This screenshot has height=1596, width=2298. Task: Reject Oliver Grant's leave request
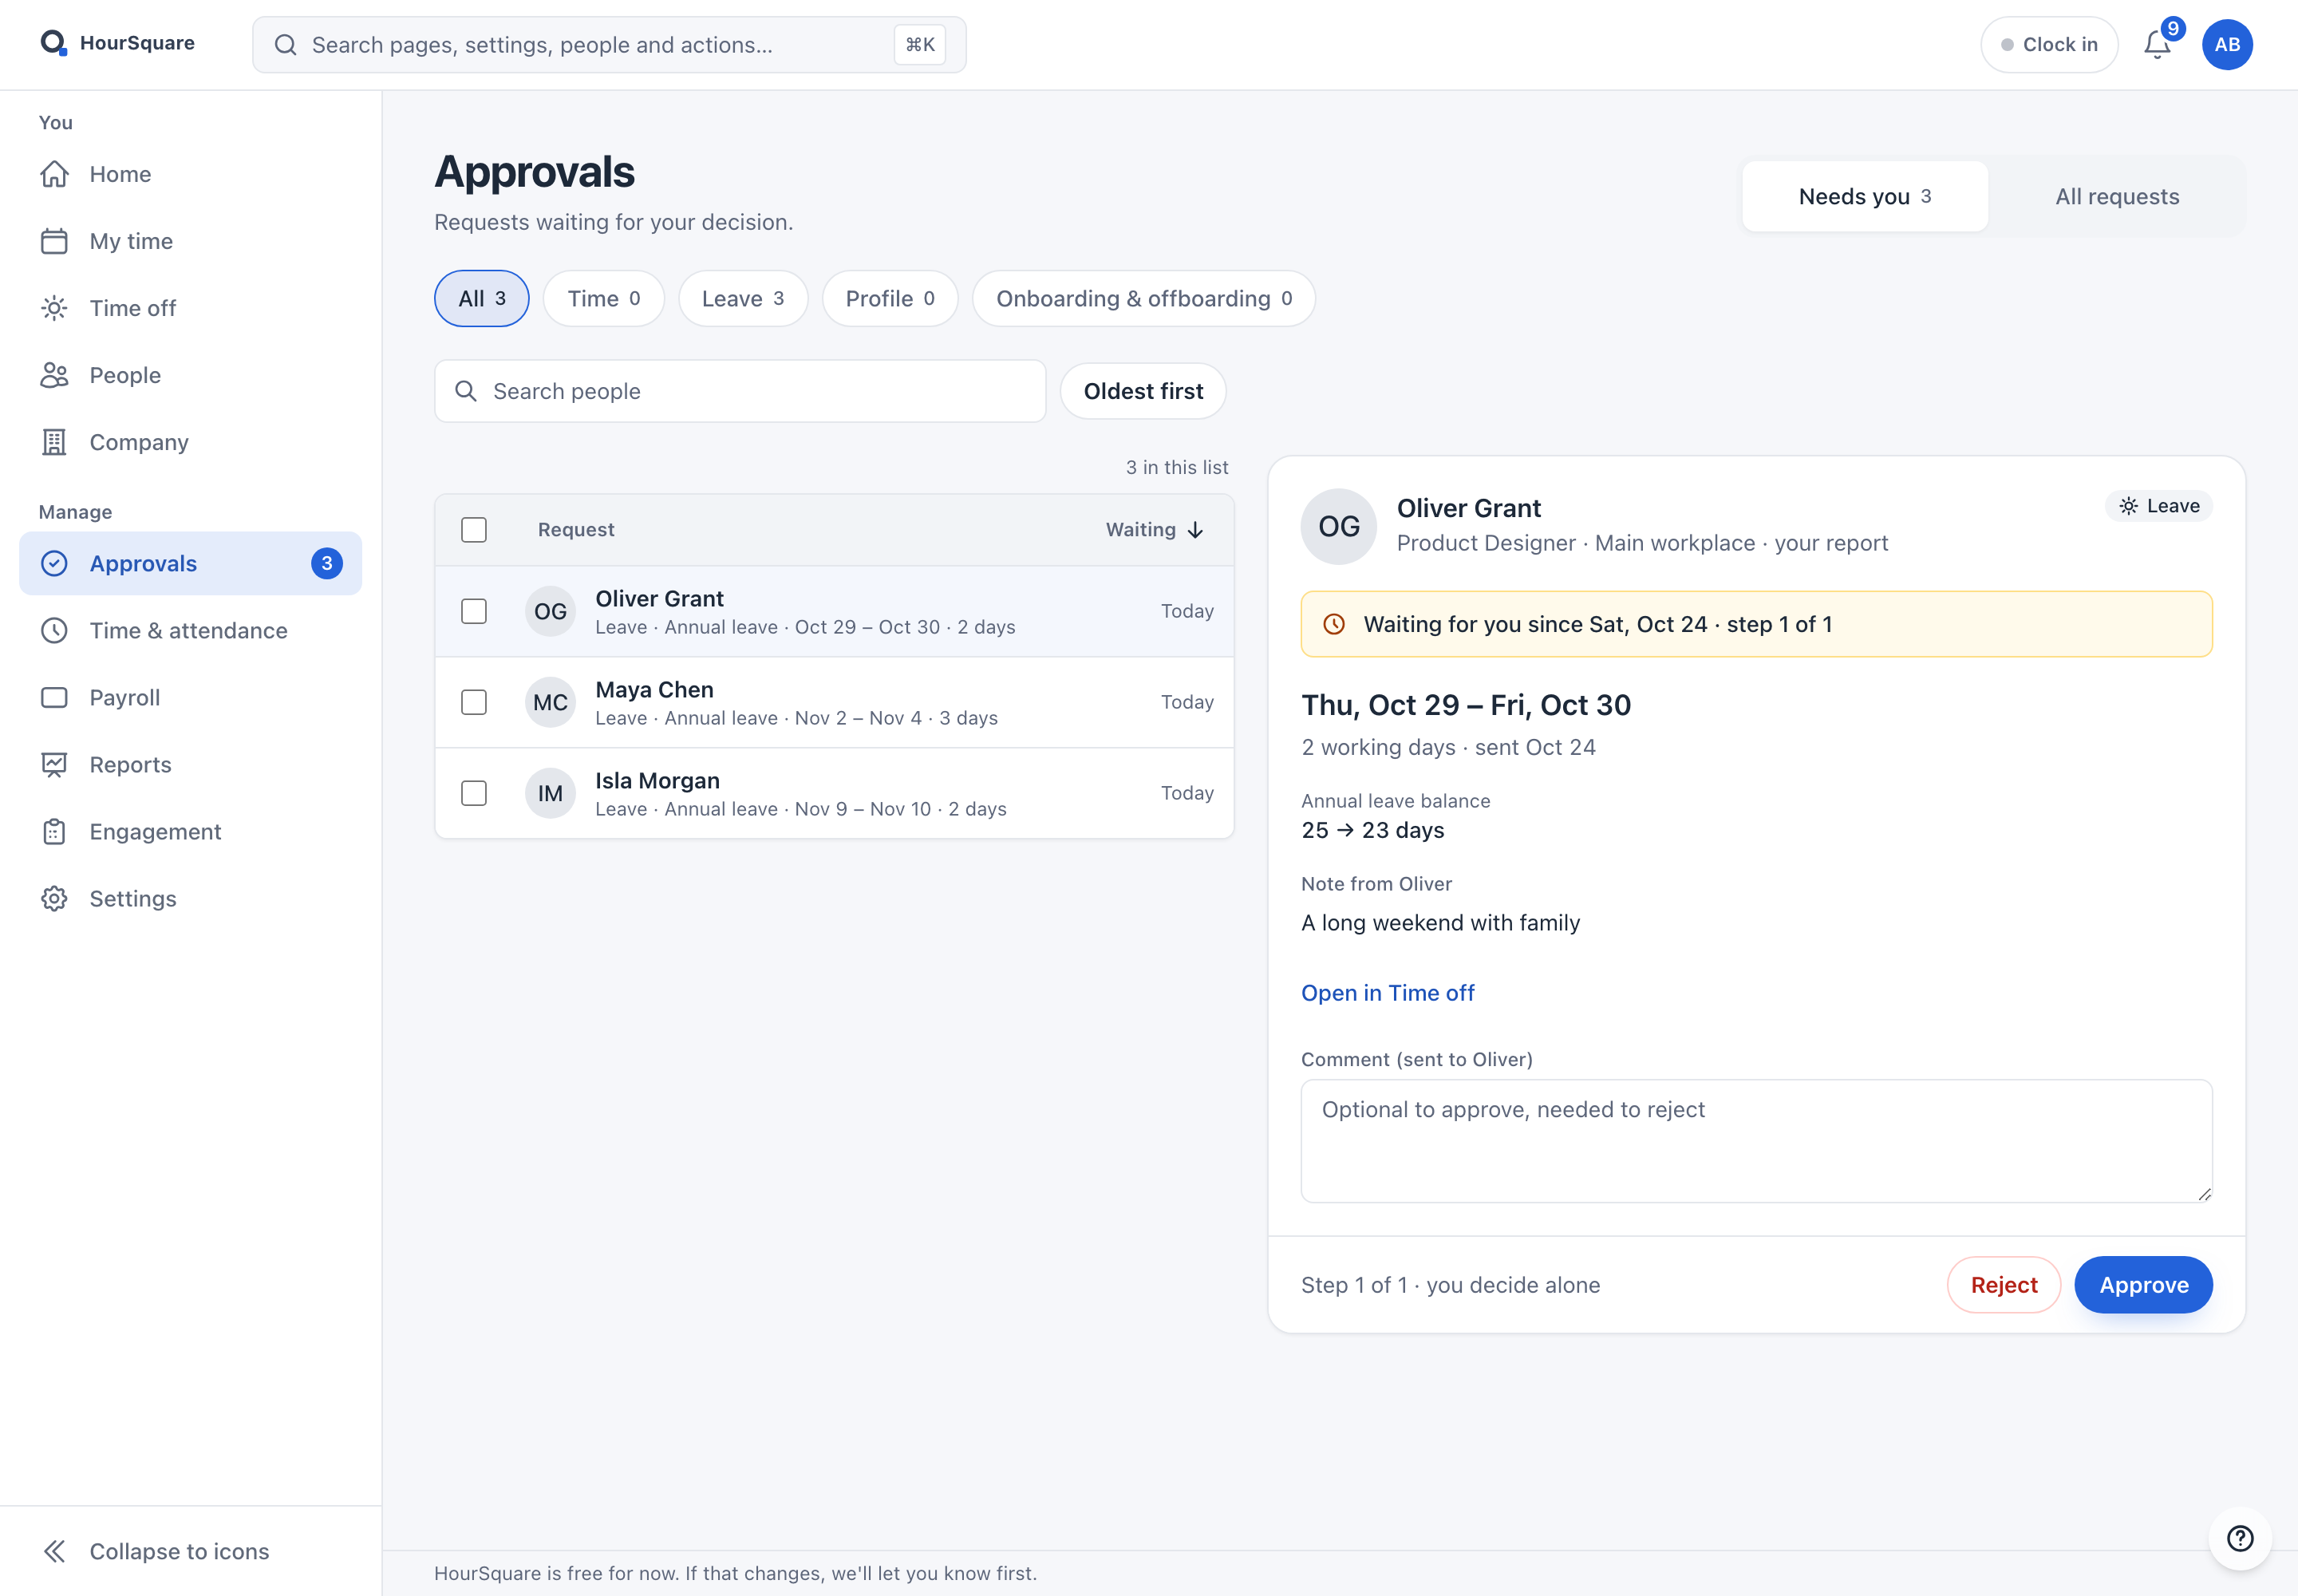(2003, 1285)
